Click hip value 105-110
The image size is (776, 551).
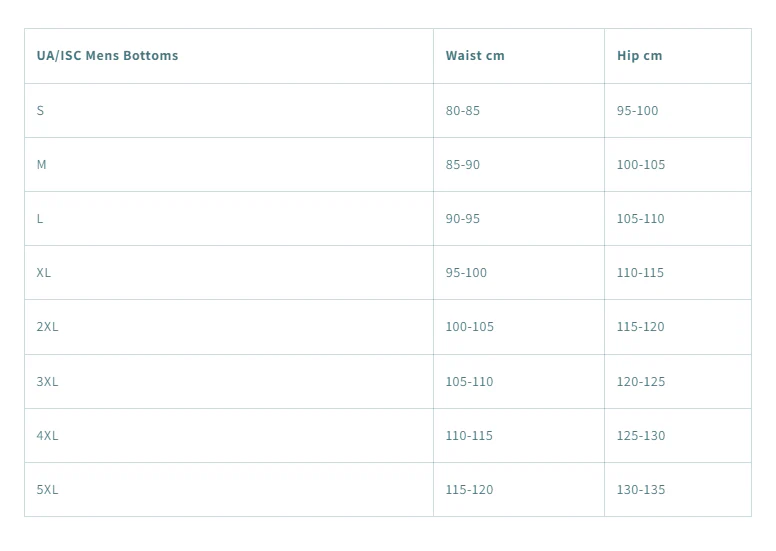(x=640, y=218)
